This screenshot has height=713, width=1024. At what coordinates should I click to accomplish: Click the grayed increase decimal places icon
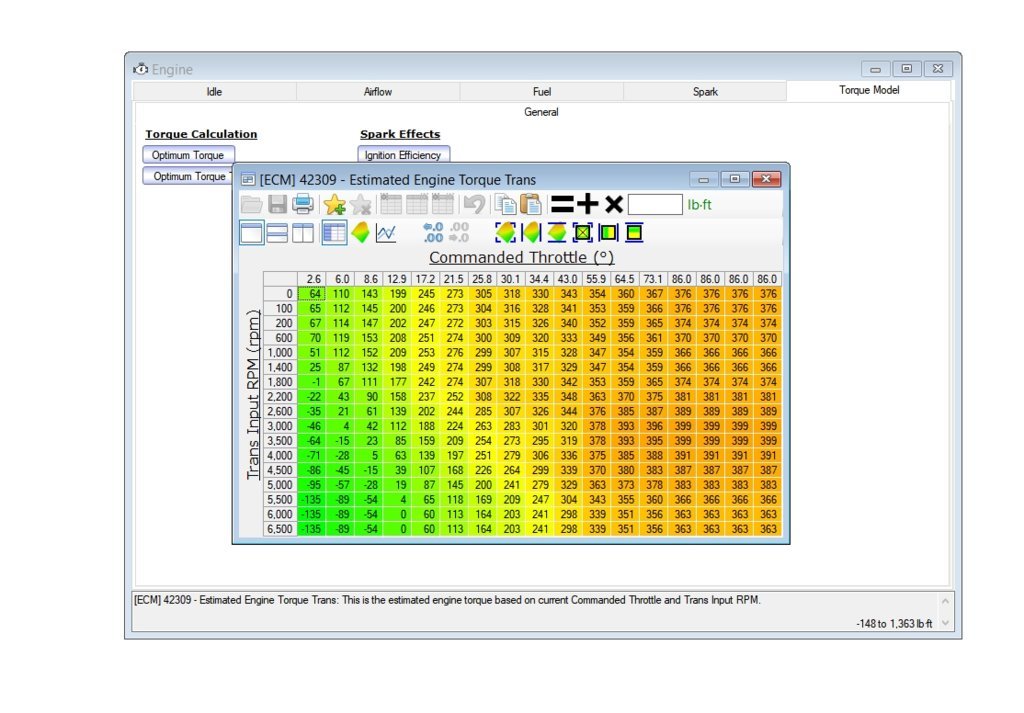point(459,232)
